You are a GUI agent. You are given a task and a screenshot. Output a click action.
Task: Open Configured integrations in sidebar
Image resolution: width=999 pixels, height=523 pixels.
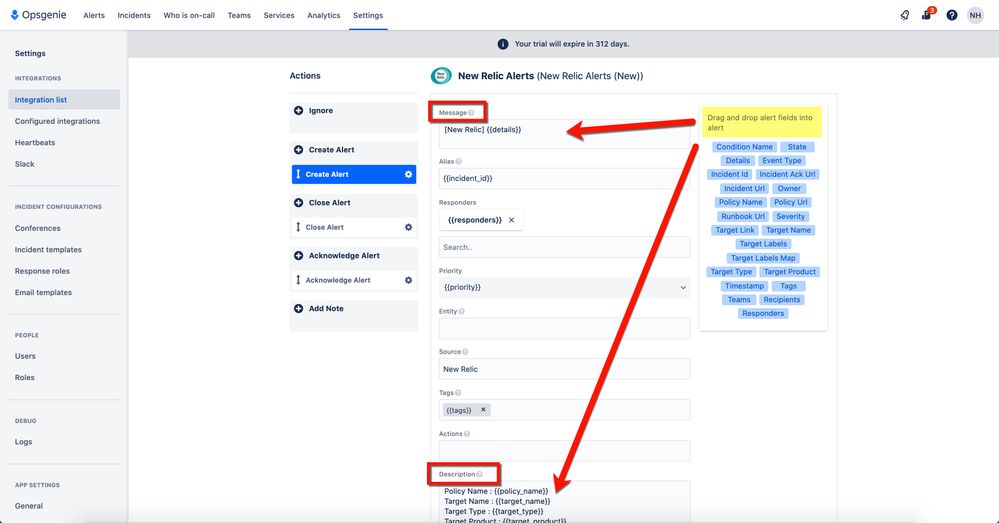(57, 121)
